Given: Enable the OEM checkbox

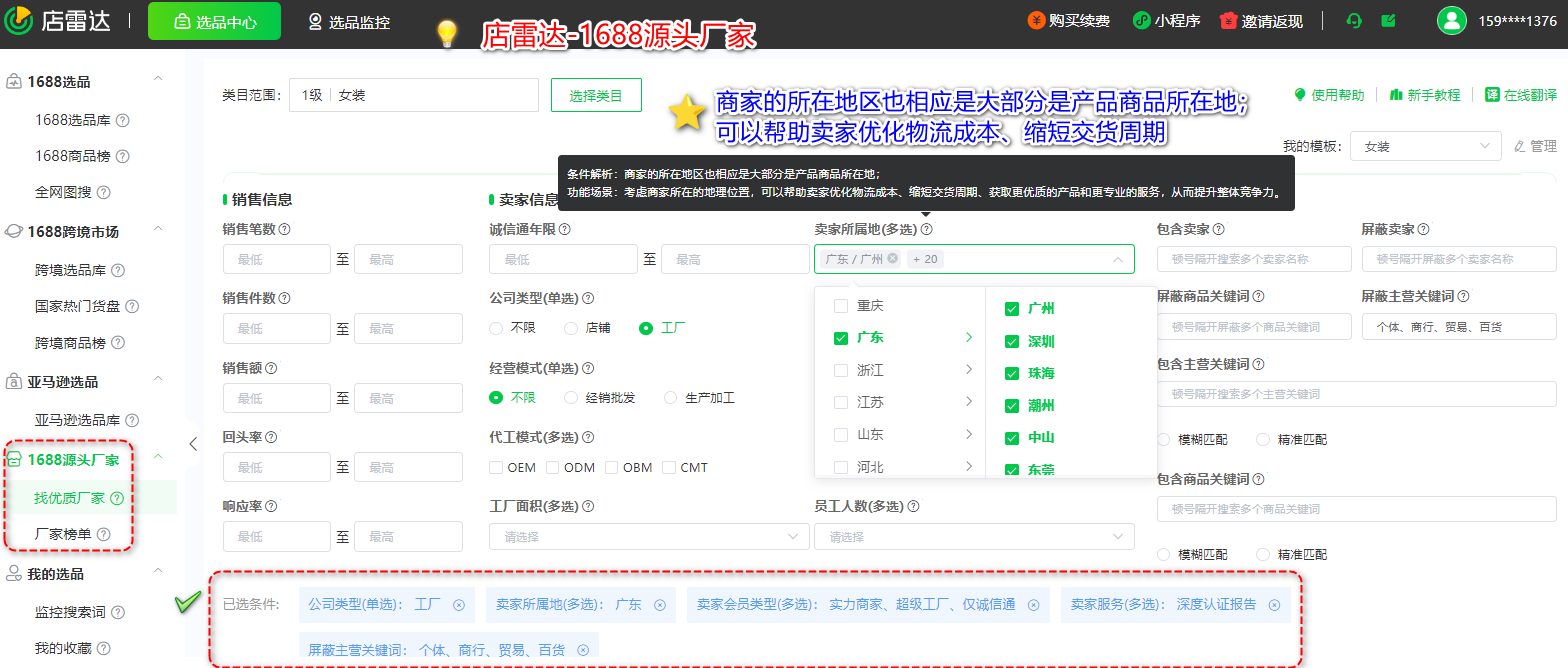Looking at the screenshot, I should click(496, 467).
